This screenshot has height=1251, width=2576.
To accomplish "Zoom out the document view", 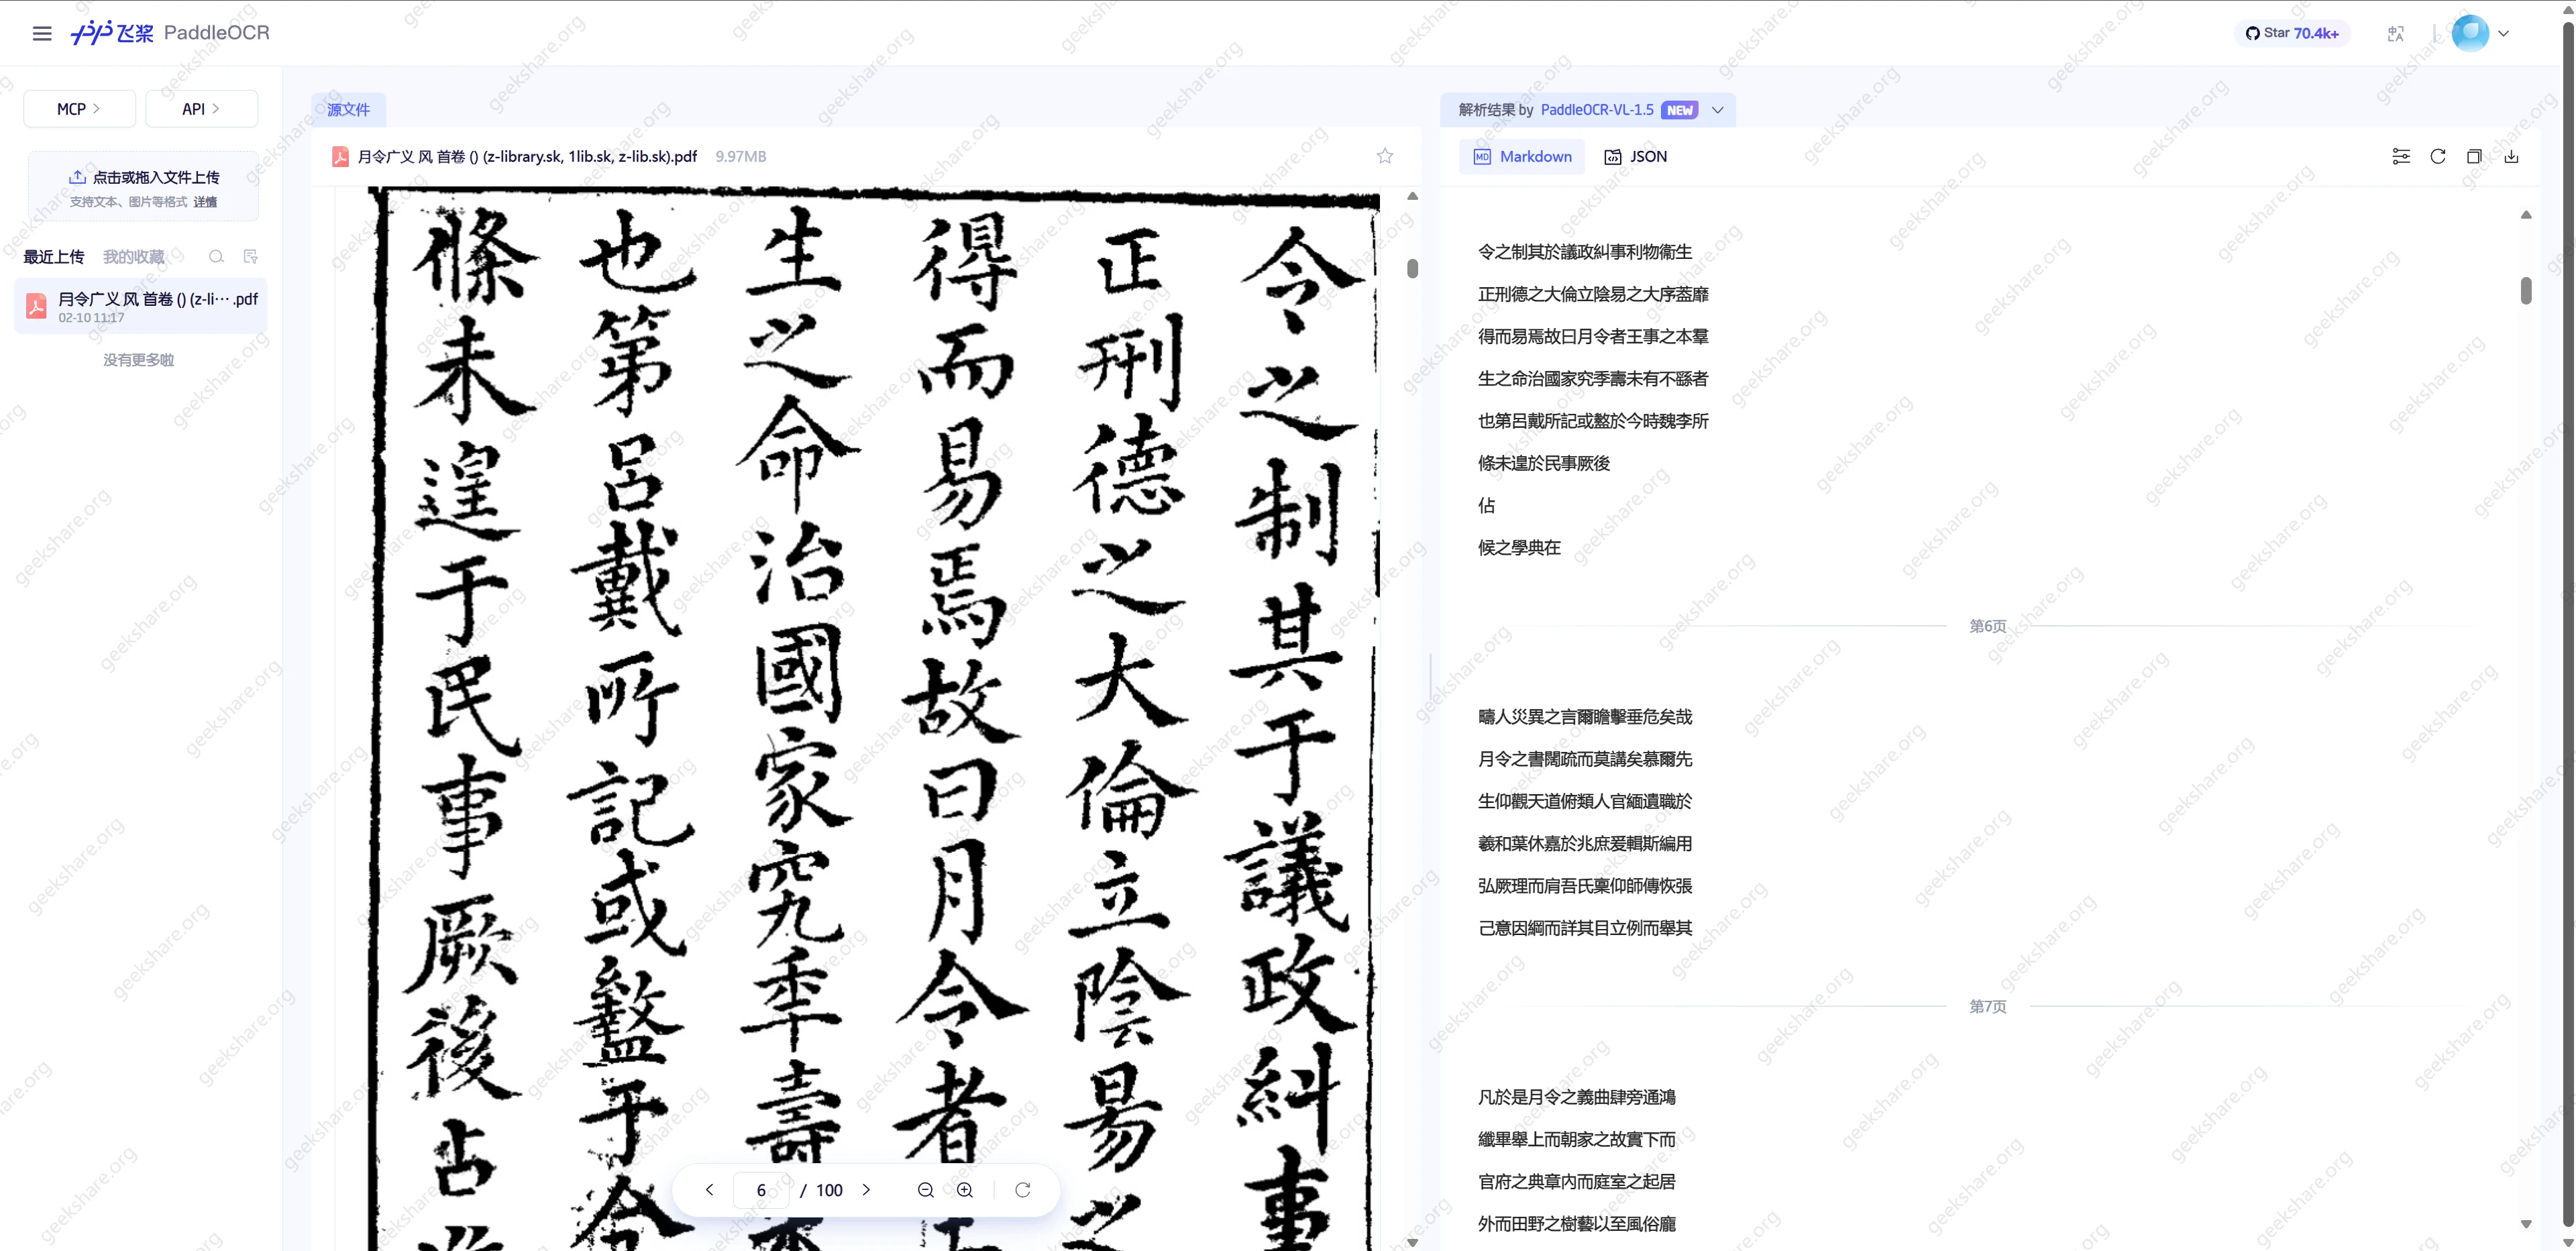I will tap(925, 1190).
